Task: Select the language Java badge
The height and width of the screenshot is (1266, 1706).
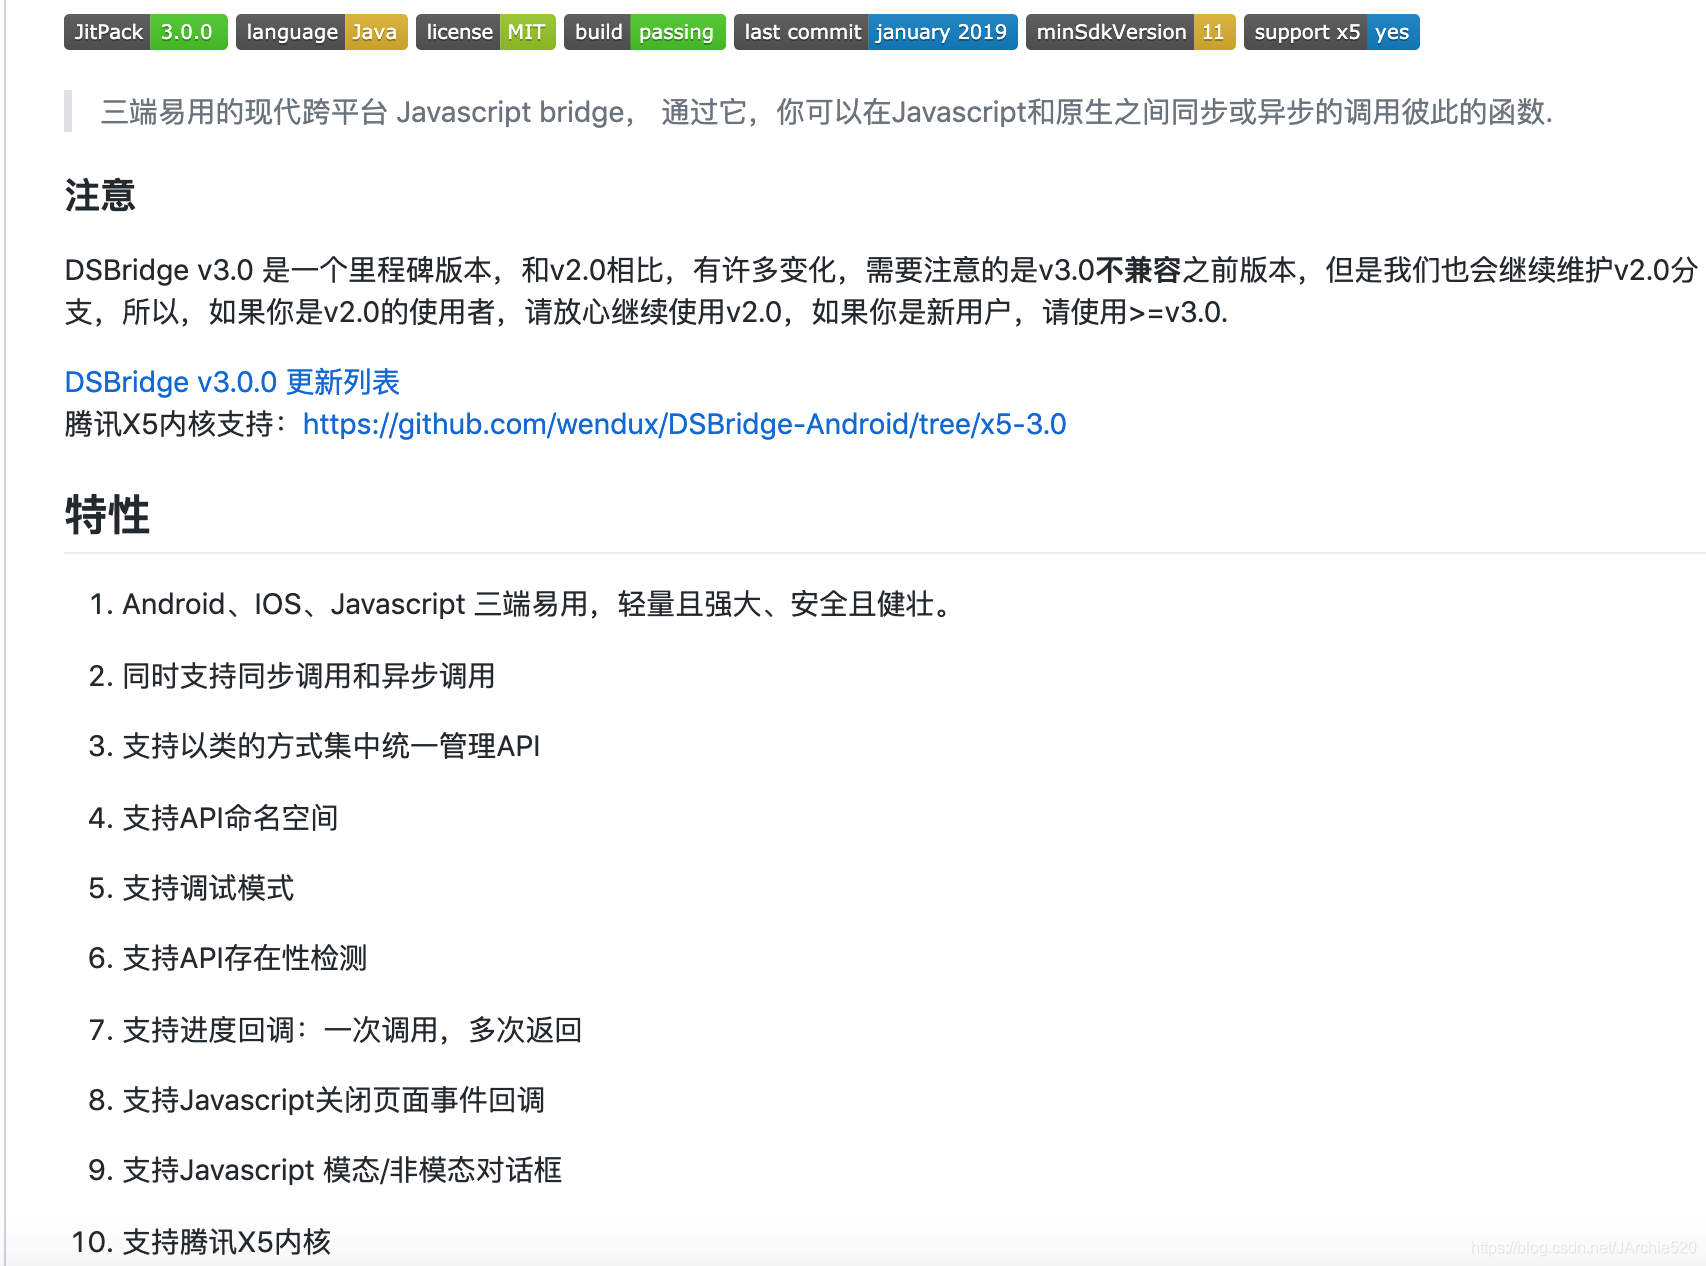Action: click(x=321, y=31)
